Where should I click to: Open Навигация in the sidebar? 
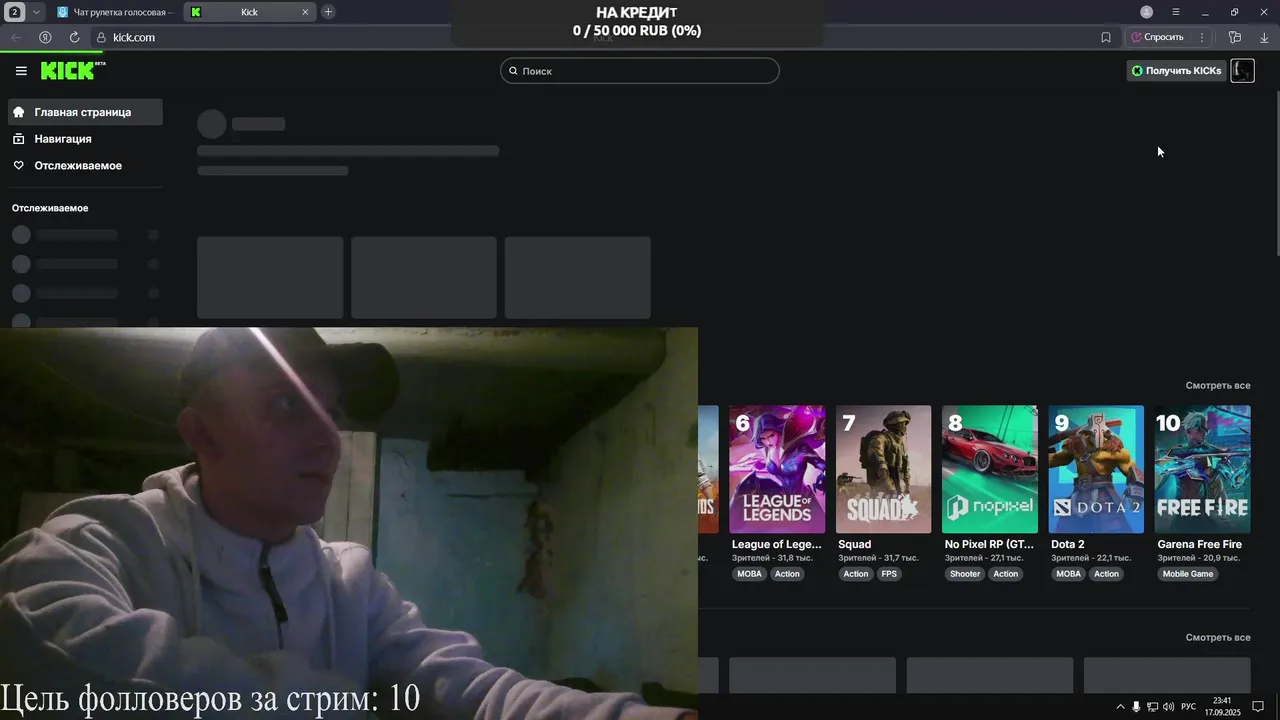point(85,139)
